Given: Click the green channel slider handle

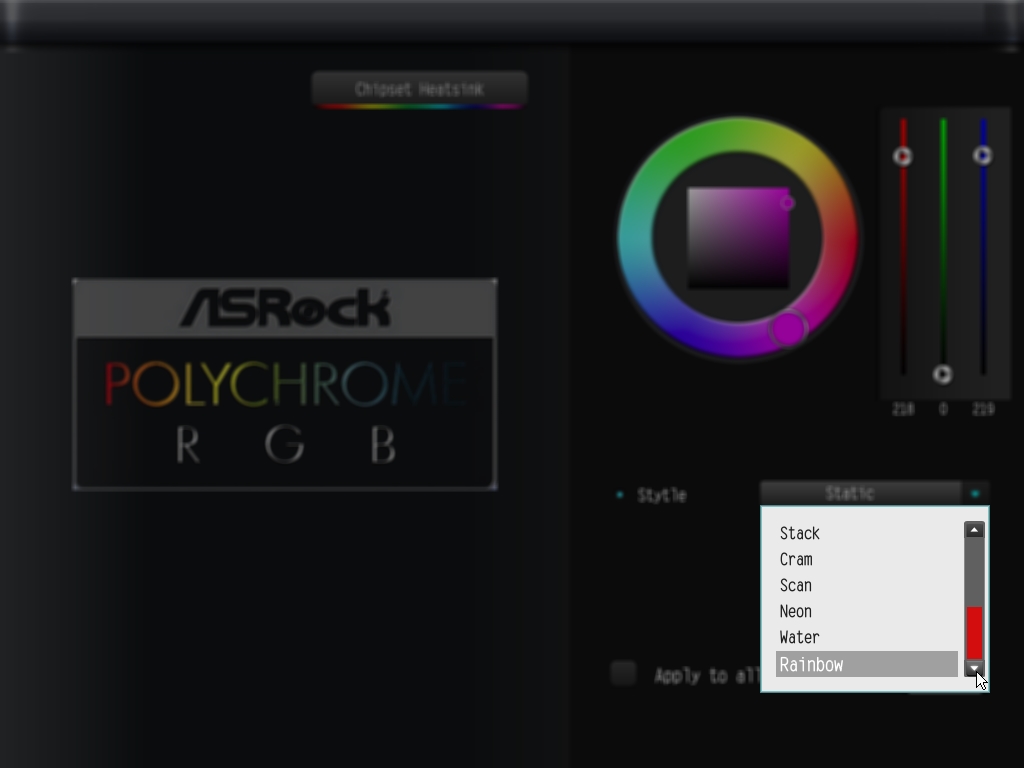Looking at the screenshot, I should click(942, 374).
